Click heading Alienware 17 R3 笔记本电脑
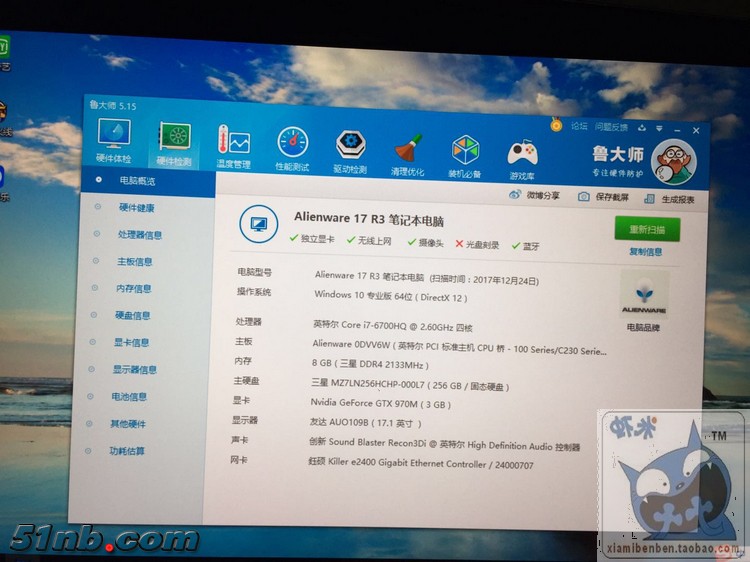 (x=369, y=220)
